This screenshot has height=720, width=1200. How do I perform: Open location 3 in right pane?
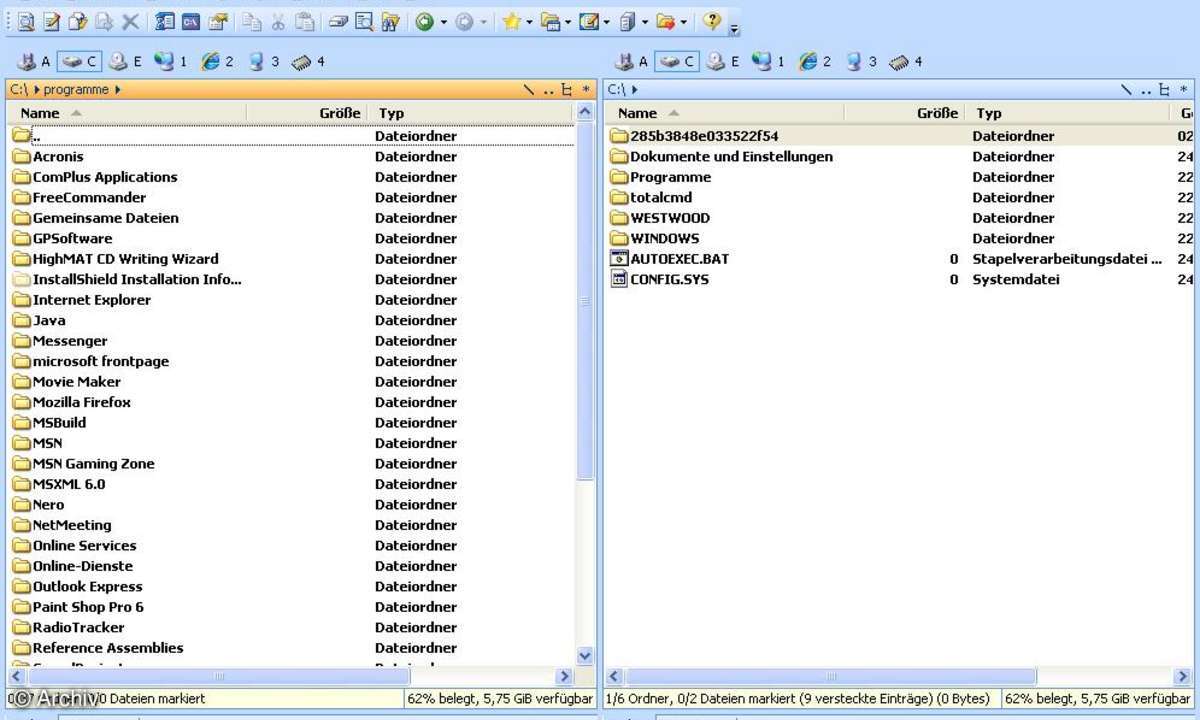click(861, 62)
